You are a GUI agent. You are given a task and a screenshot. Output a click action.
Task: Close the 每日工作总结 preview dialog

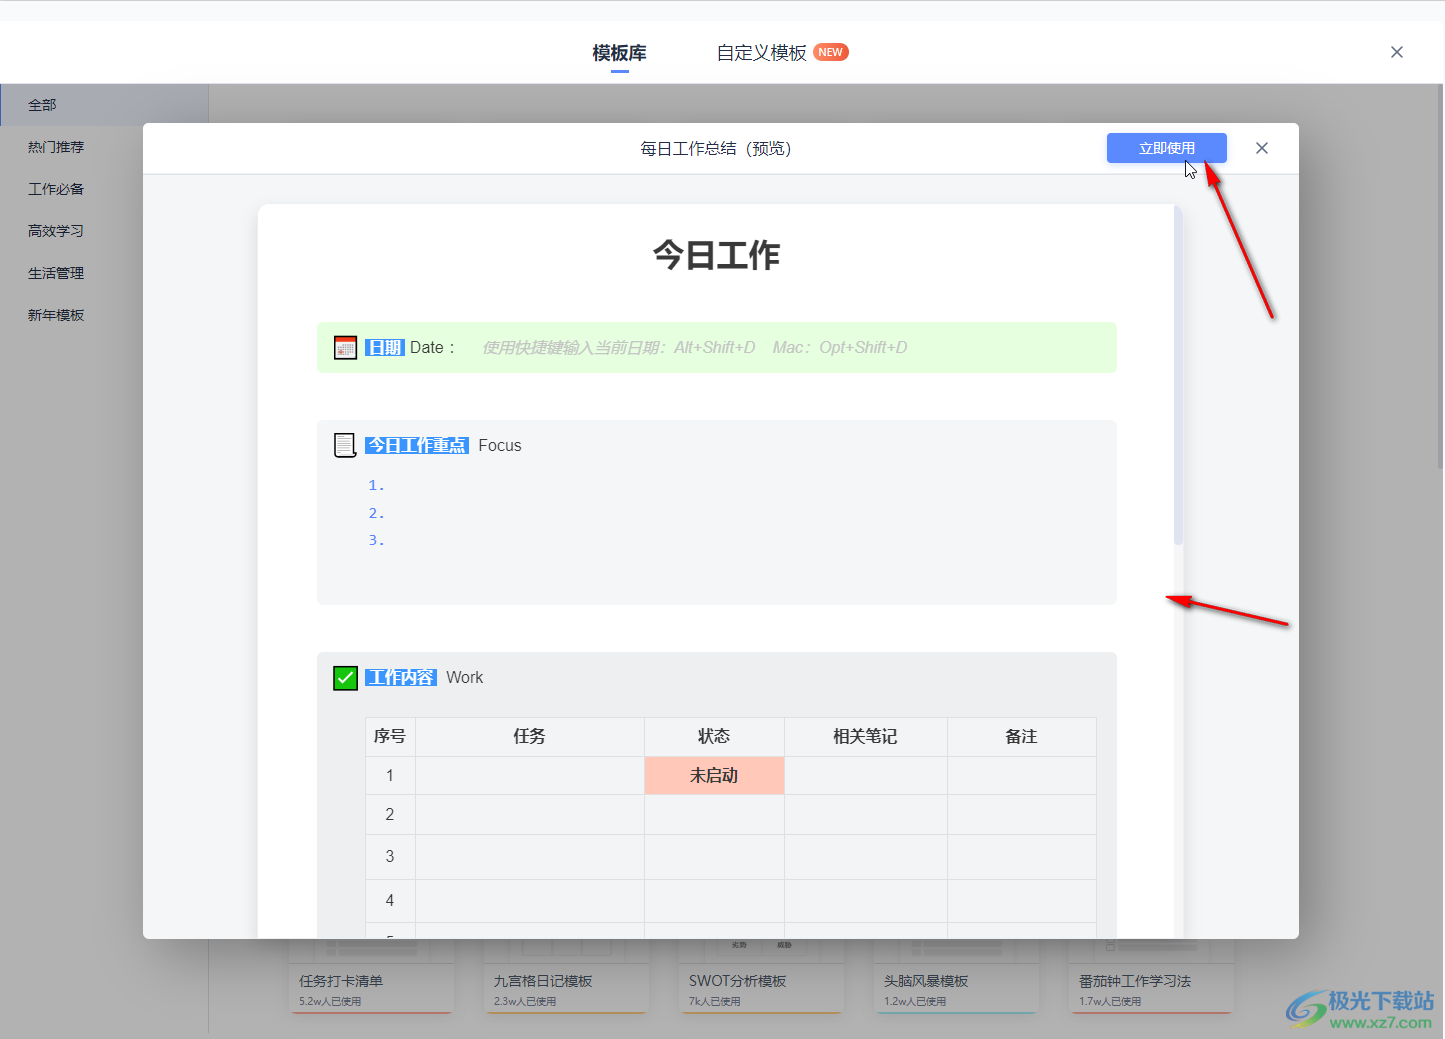tap(1262, 148)
